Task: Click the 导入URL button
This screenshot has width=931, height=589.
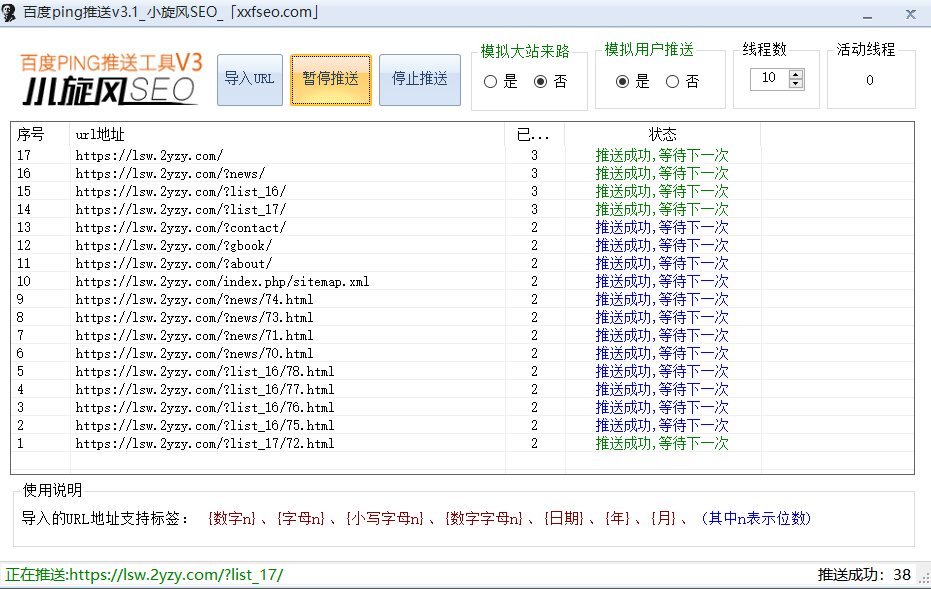Action: [249, 79]
